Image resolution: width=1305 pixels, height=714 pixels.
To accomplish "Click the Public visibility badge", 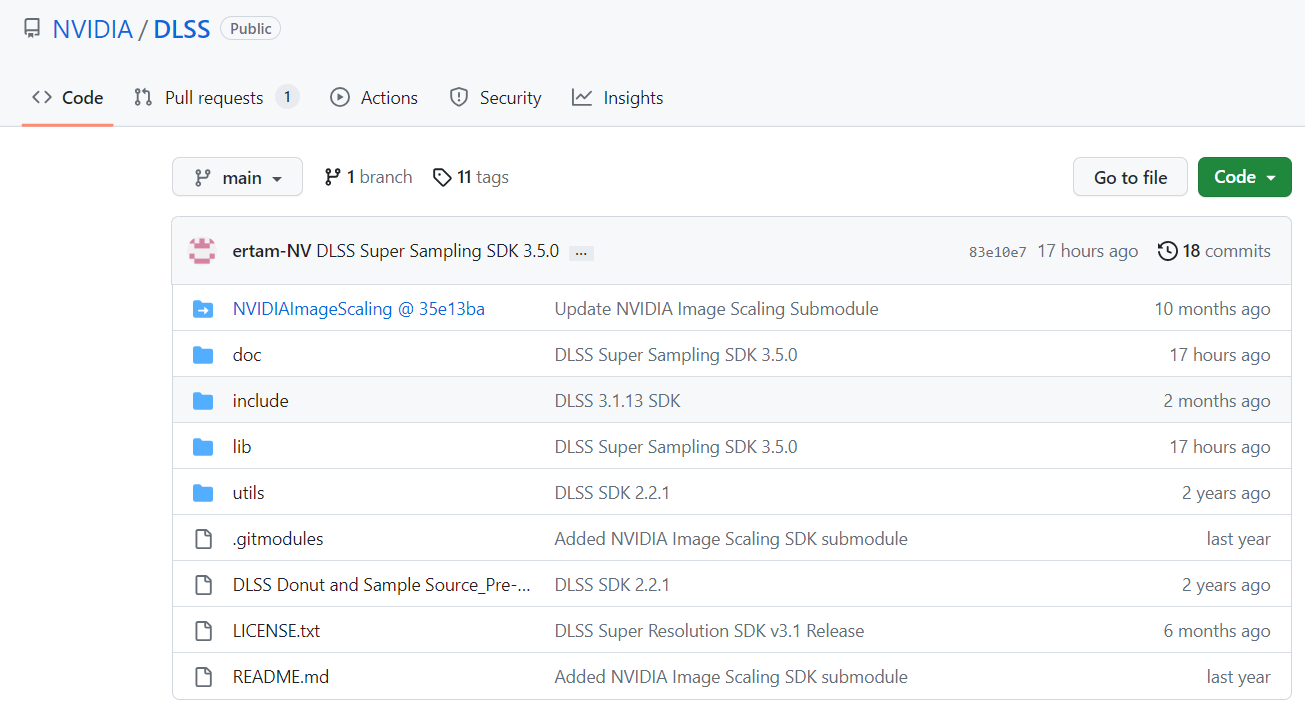I will (x=251, y=29).
